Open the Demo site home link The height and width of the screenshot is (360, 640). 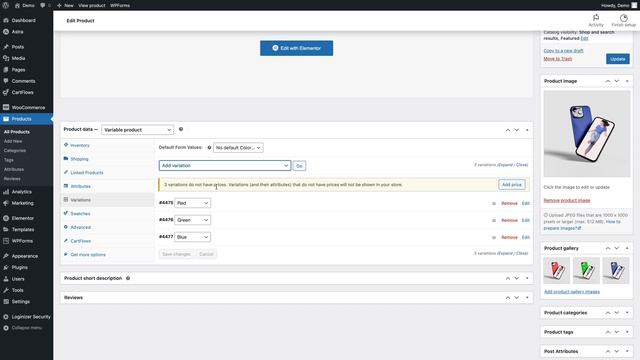click(24, 5)
